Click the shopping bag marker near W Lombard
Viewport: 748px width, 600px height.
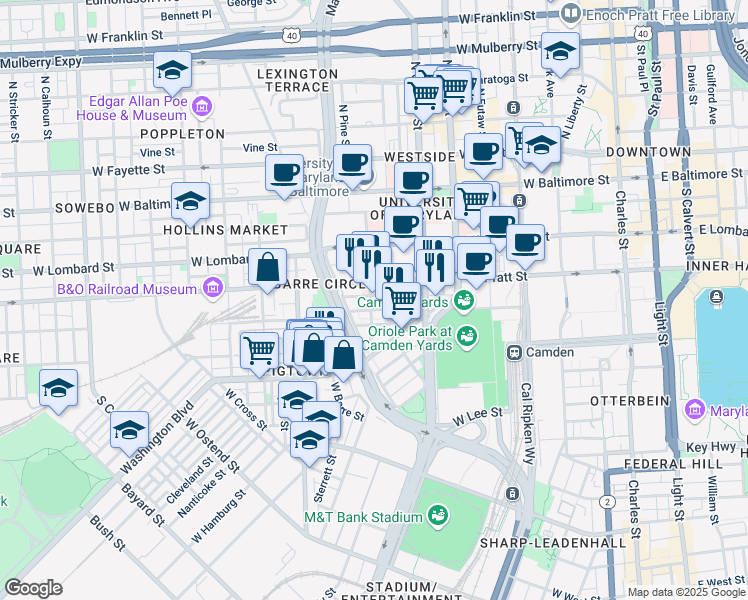pos(268,269)
